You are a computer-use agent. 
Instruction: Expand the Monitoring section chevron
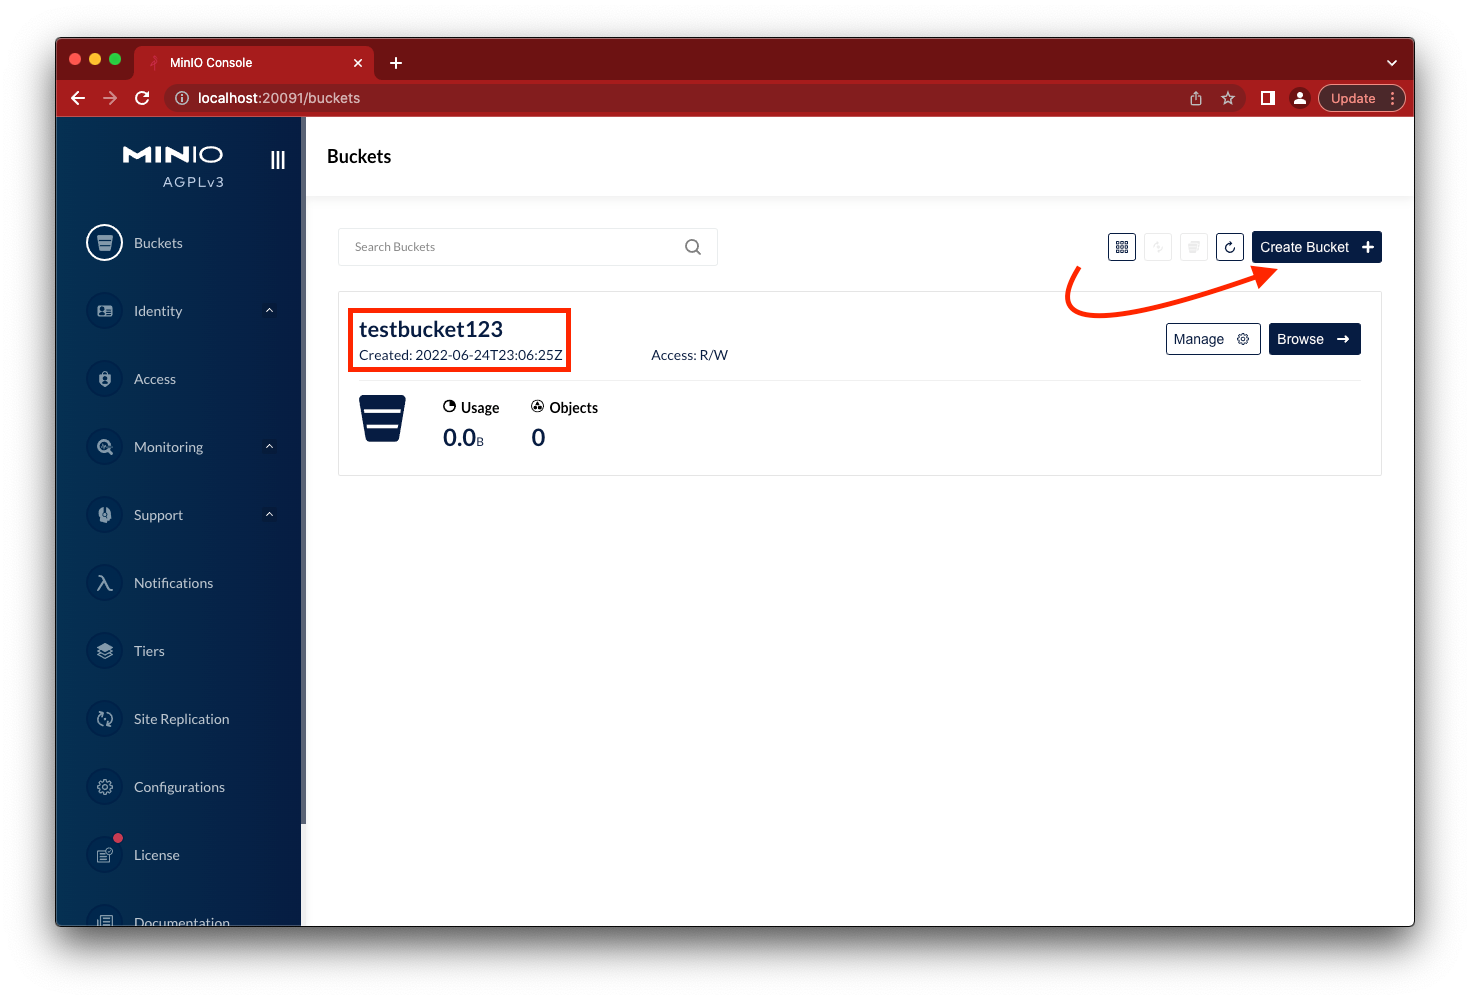tap(269, 447)
